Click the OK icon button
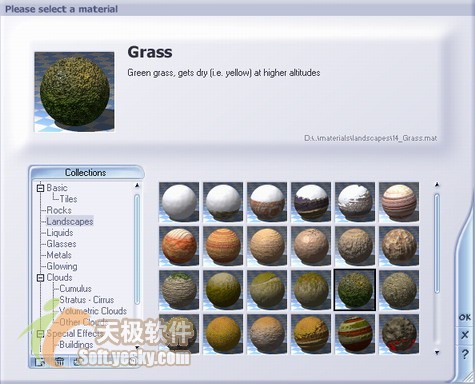This screenshot has width=475, height=384. pyautogui.click(x=465, y=317)
